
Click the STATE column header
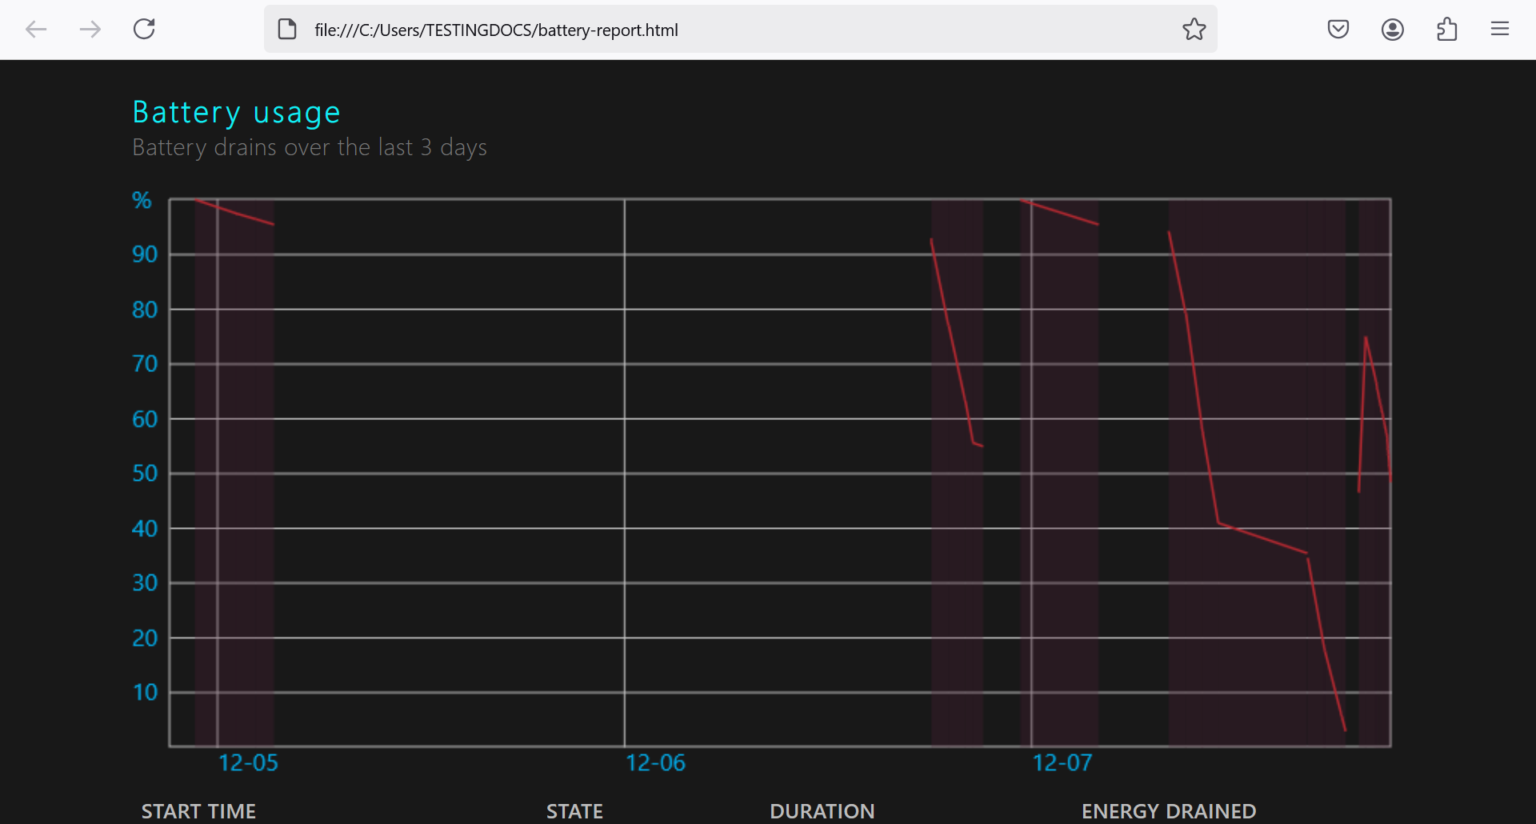[575, 811]
